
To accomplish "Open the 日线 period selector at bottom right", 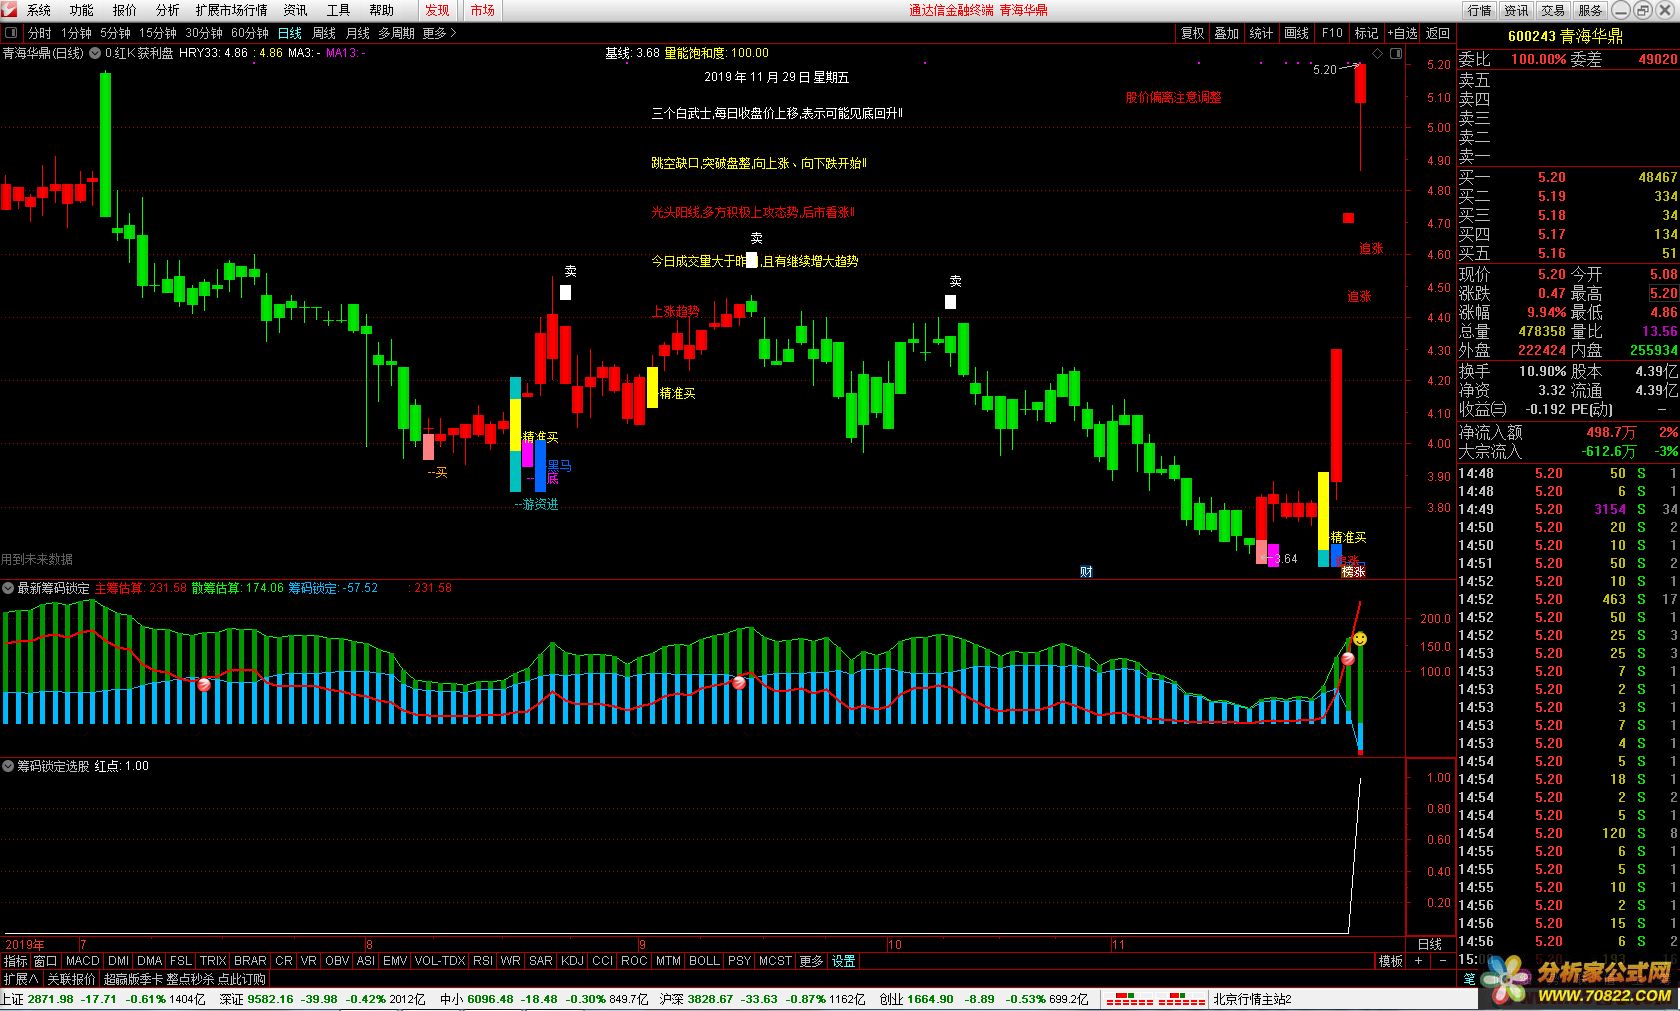I will point(1430,944).
